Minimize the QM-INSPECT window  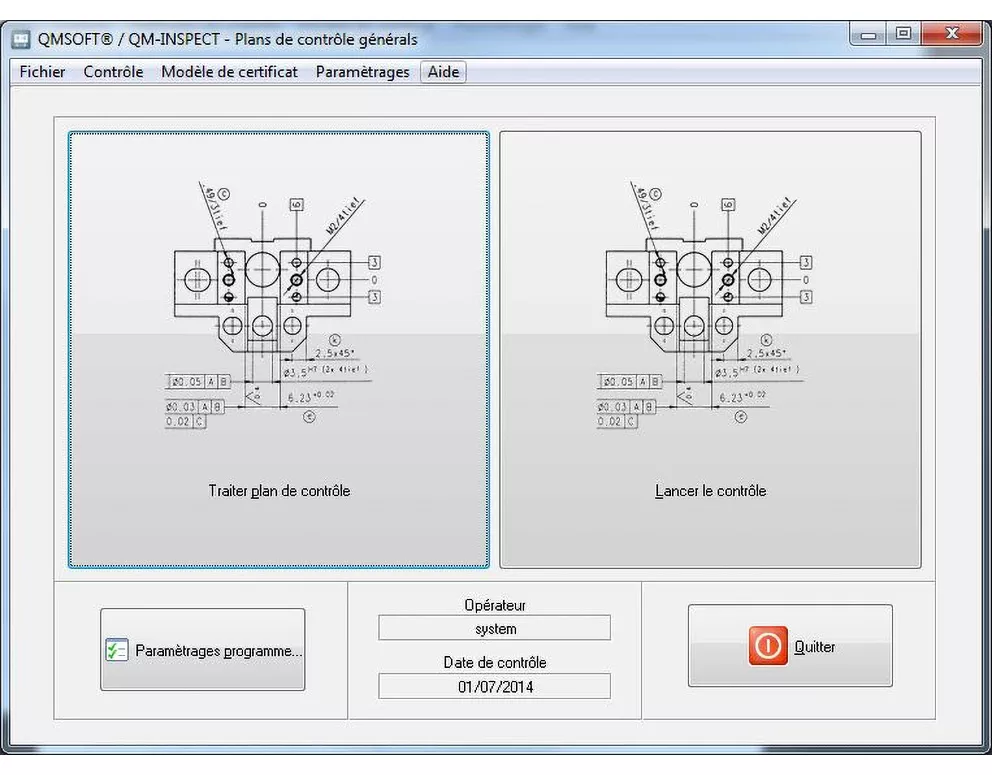(868, 34)
